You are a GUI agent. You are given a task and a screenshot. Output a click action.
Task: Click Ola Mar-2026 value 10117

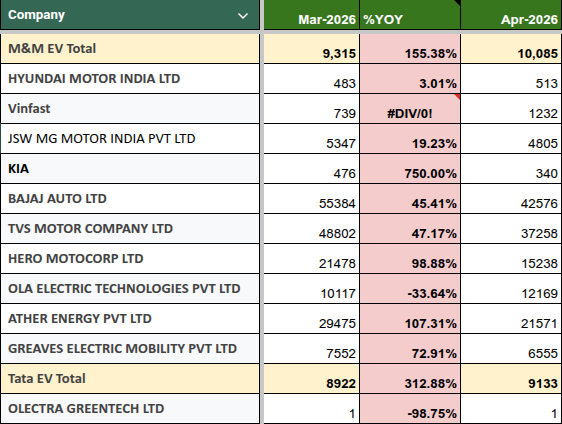click(311, 289)
